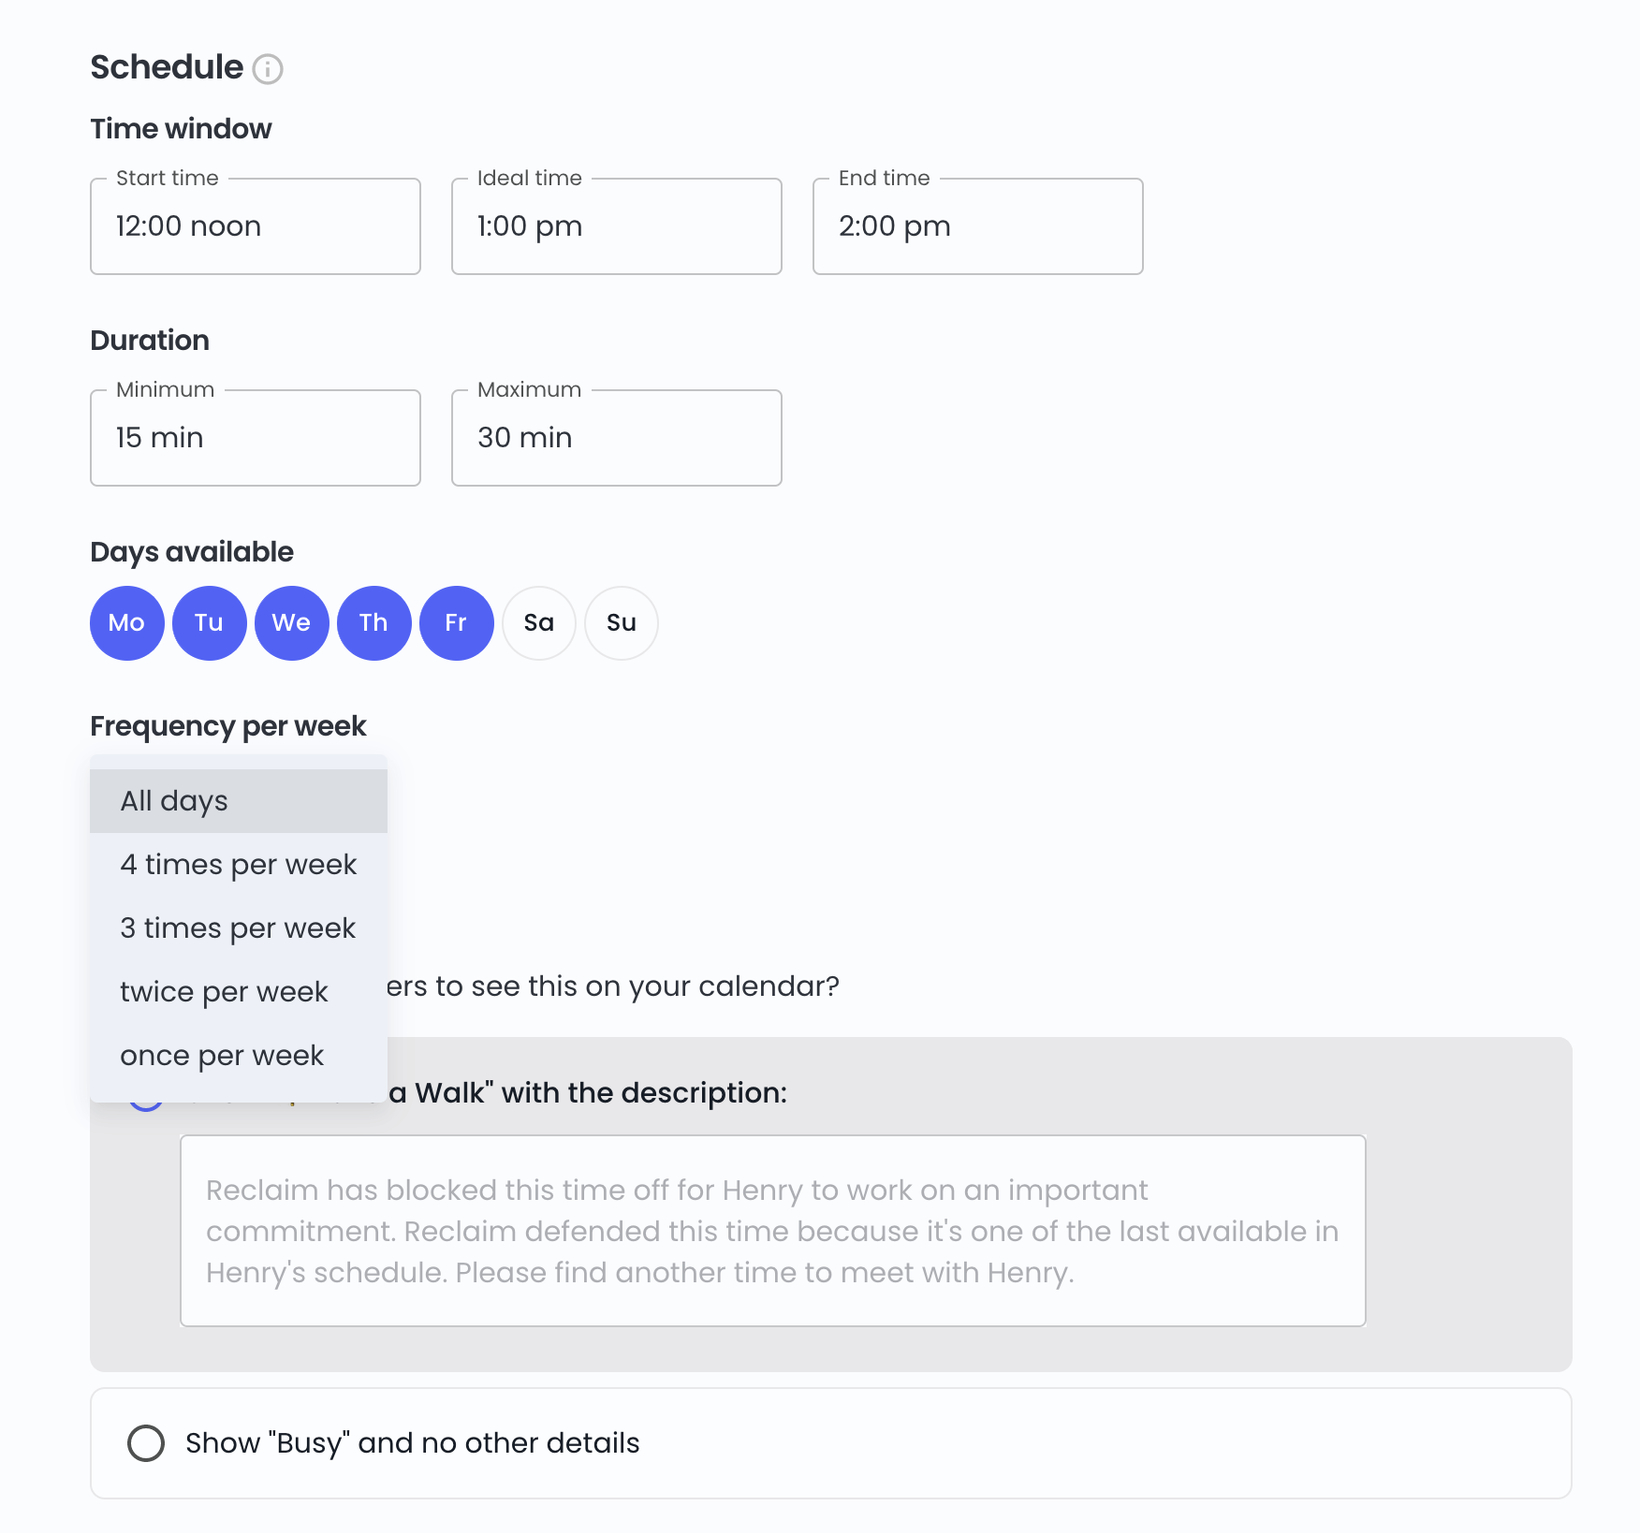Screen dimensions: 1640x1533
Task: Toggle Monday in Days available
Action: [127, 623]
